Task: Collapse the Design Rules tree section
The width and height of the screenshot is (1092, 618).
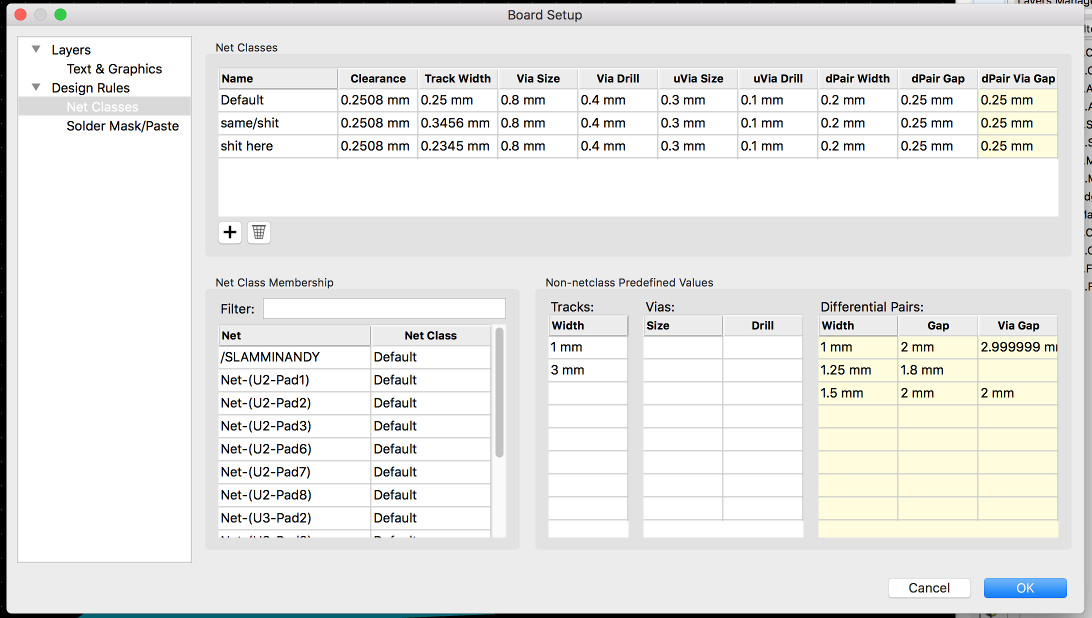Action: [x=37, y=88]
